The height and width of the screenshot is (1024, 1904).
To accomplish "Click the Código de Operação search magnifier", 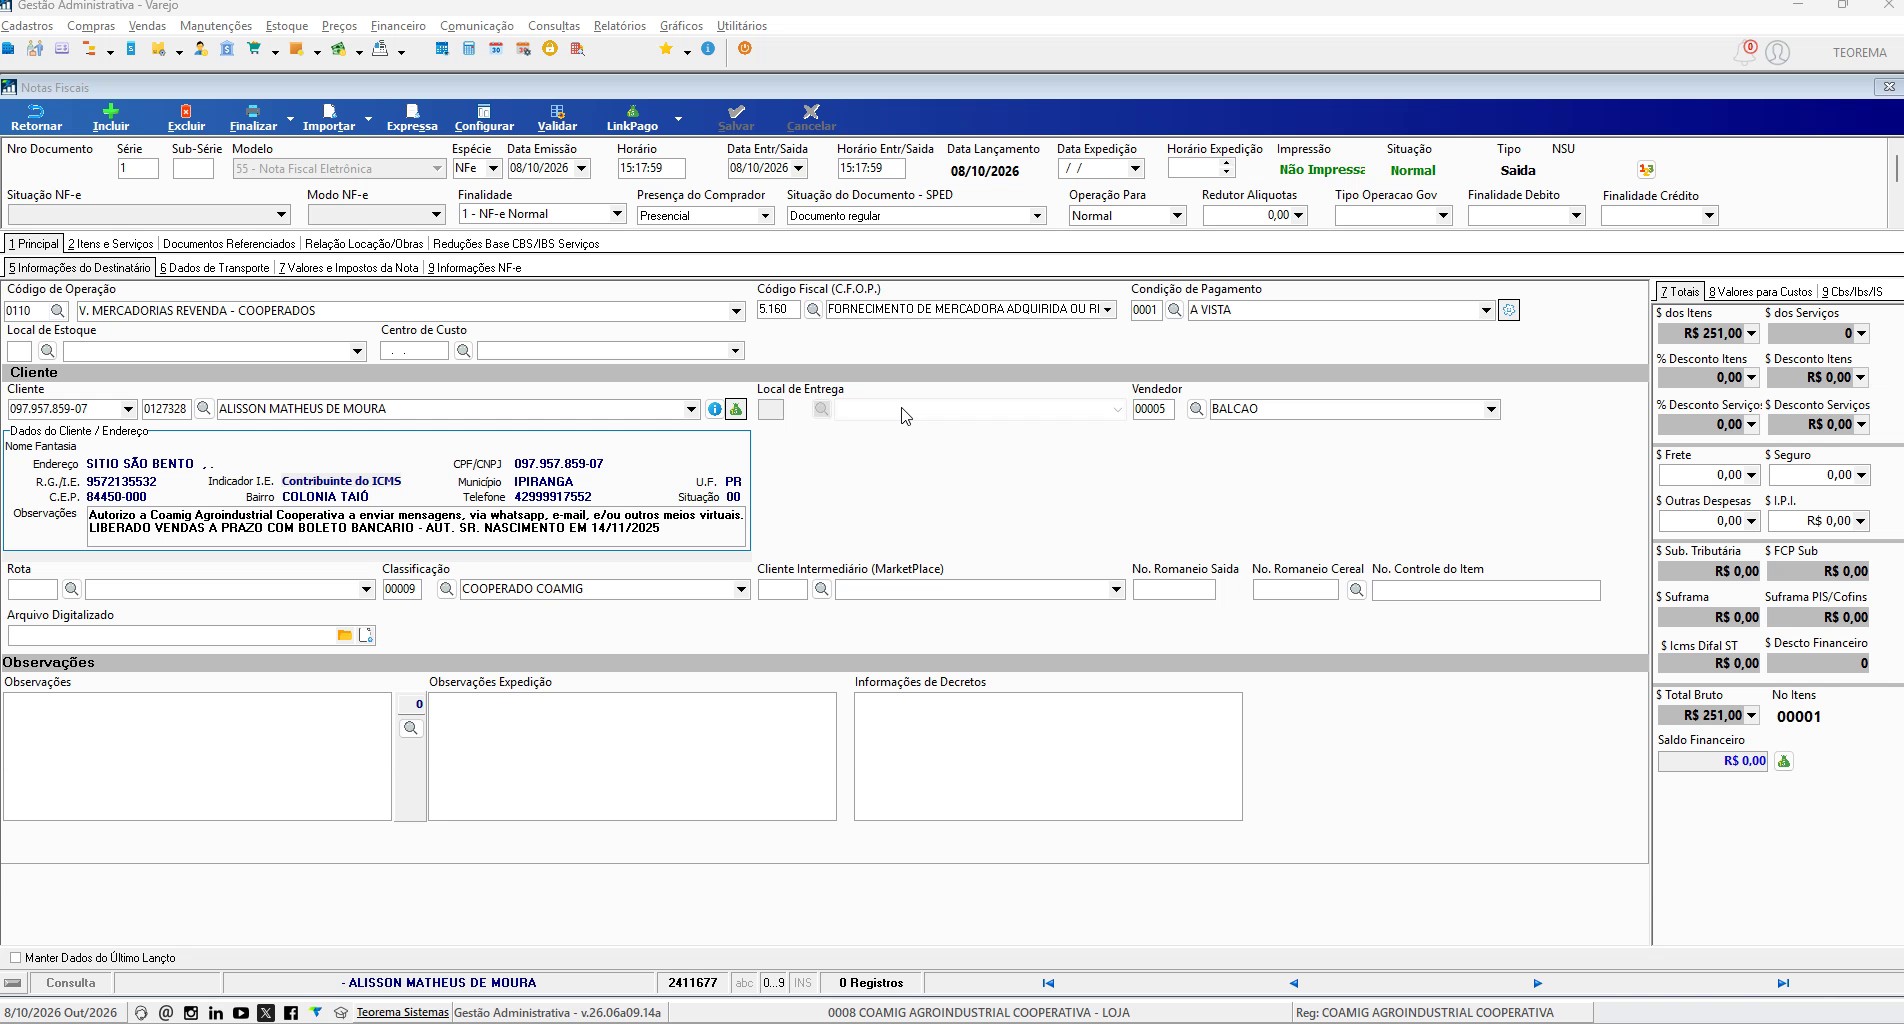I will [x=58, y=311].
